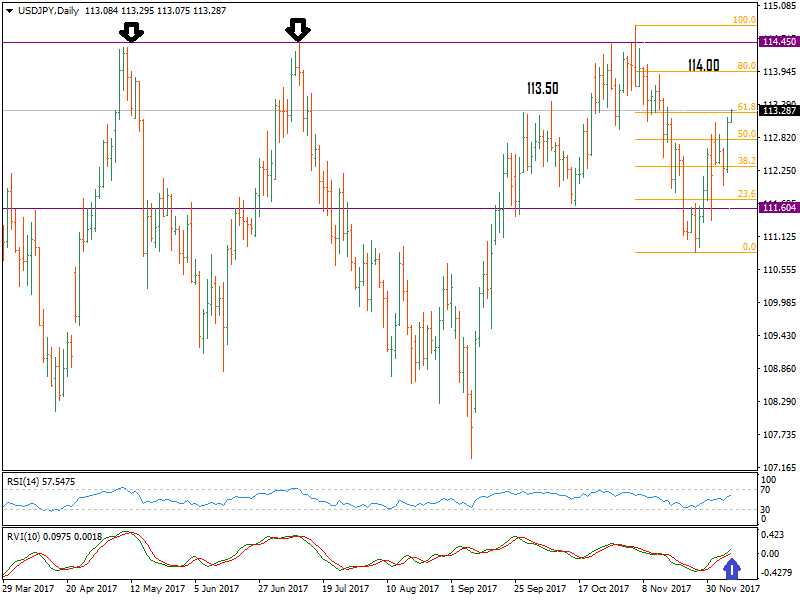Click the purple 114.450 price tag
This screenshot has width=800, height=600.
(x=778, y=42)
